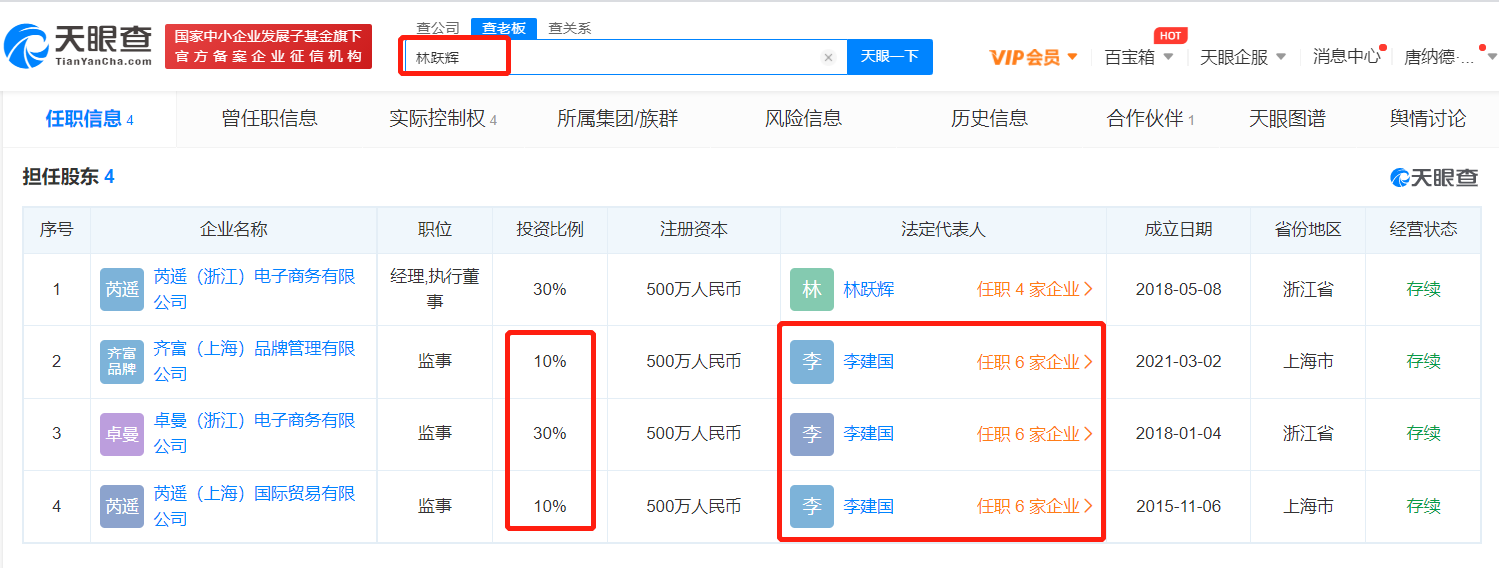Click the 李 avatar for 齐富 row
This screenshot has height=568, width=1499.
tap(811, 361)
